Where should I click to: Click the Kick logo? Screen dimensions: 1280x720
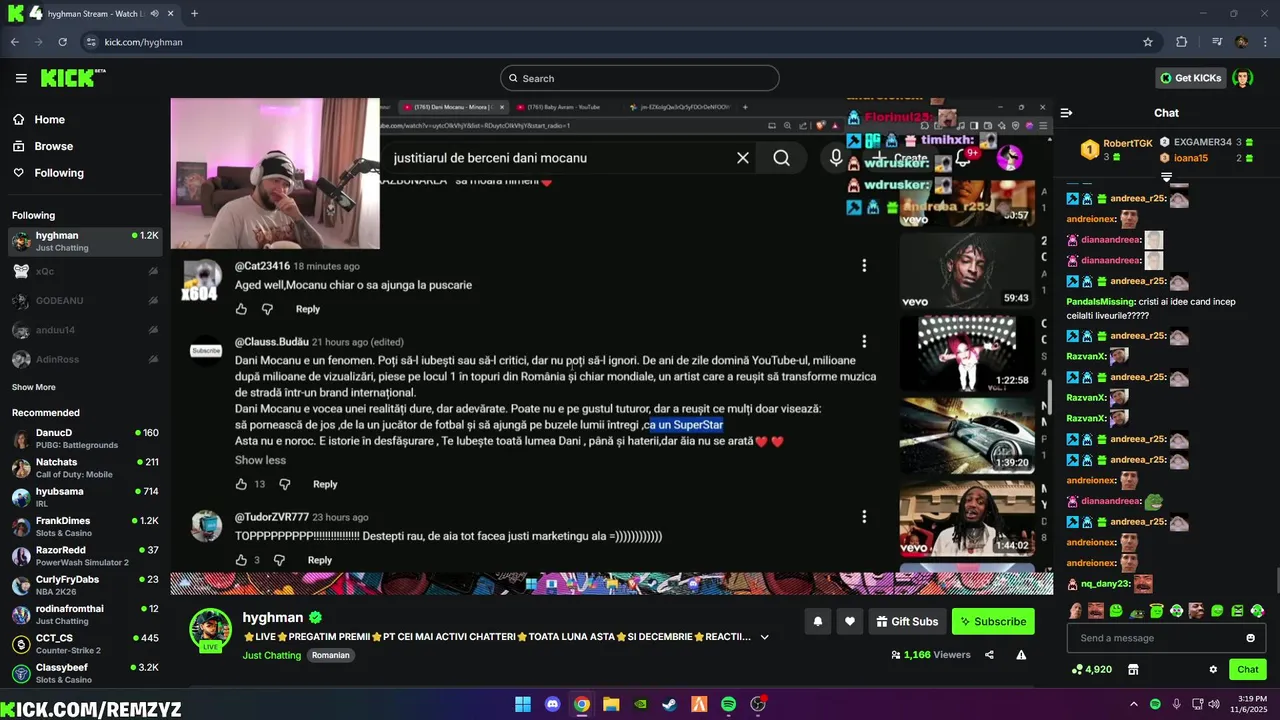pyautogui.click(x=73, y=78)
